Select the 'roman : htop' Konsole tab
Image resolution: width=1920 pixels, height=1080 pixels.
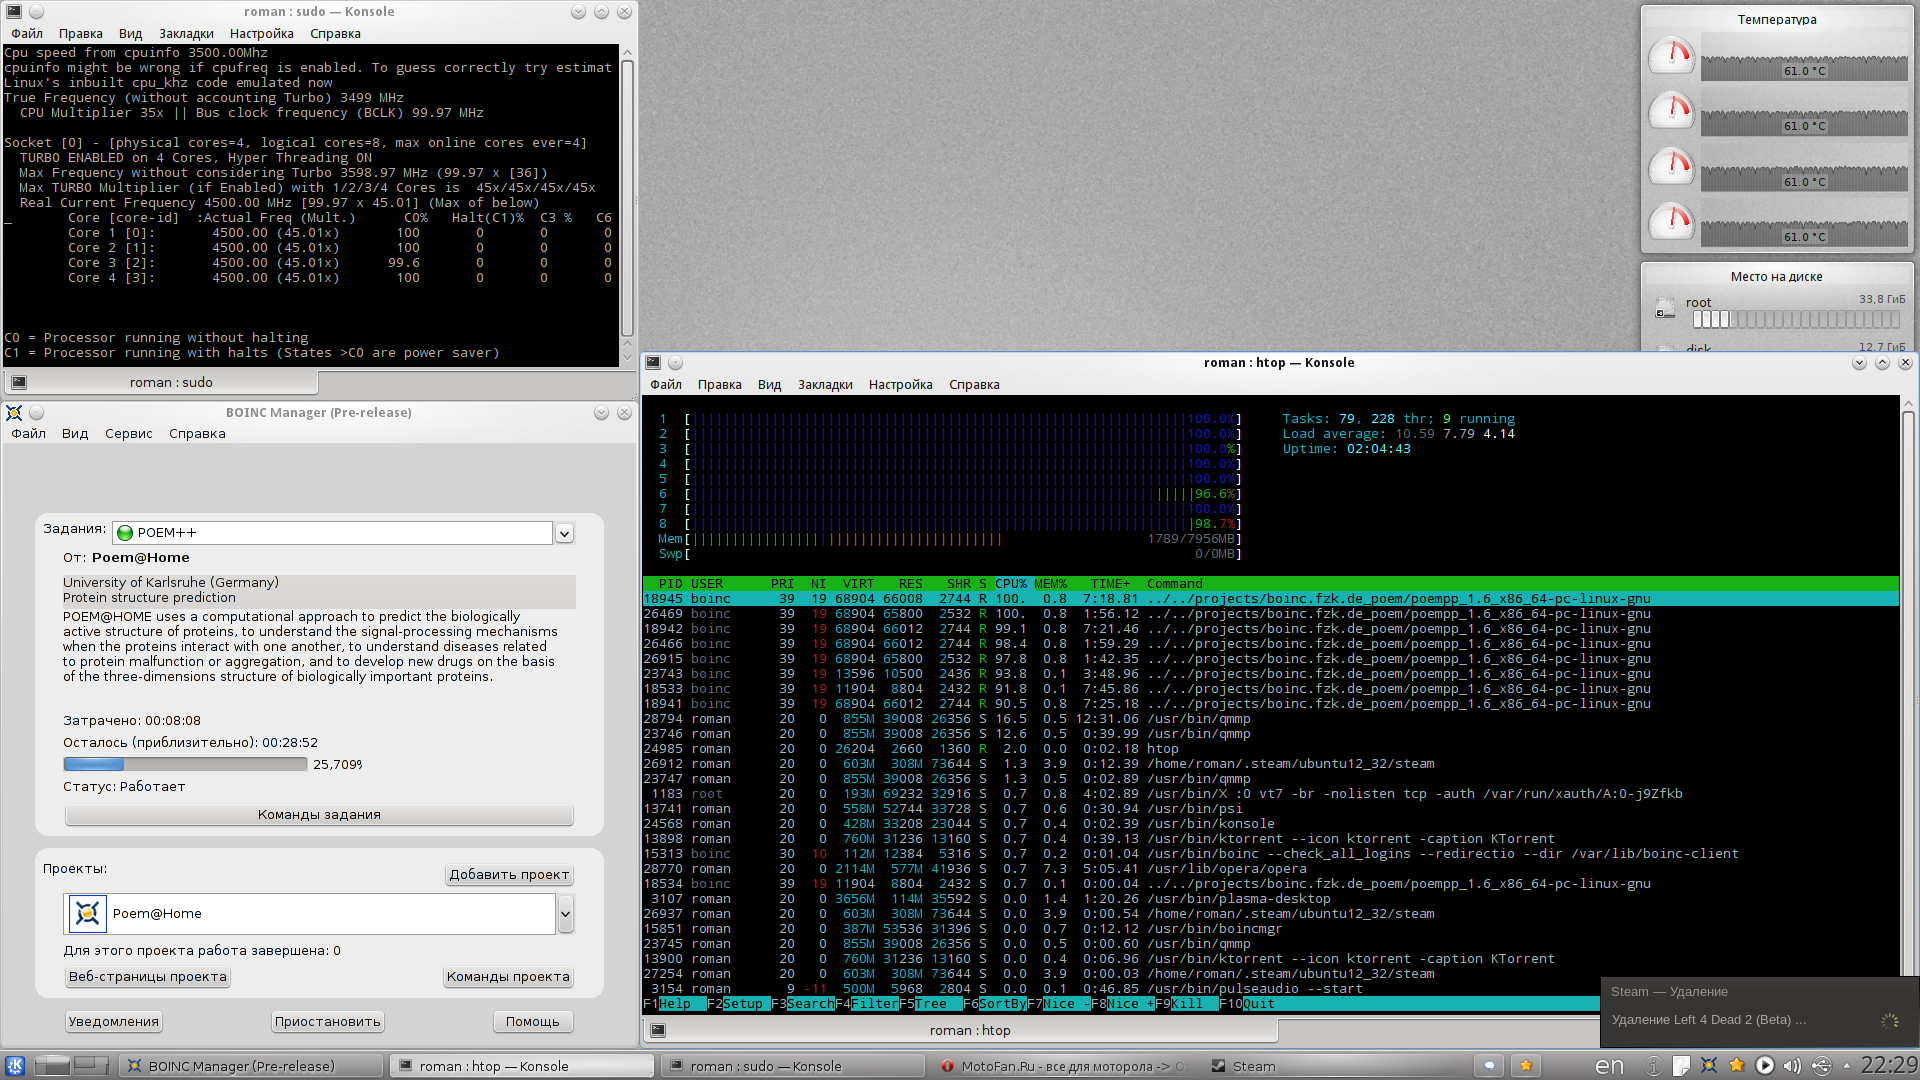tap(960, 1030)
